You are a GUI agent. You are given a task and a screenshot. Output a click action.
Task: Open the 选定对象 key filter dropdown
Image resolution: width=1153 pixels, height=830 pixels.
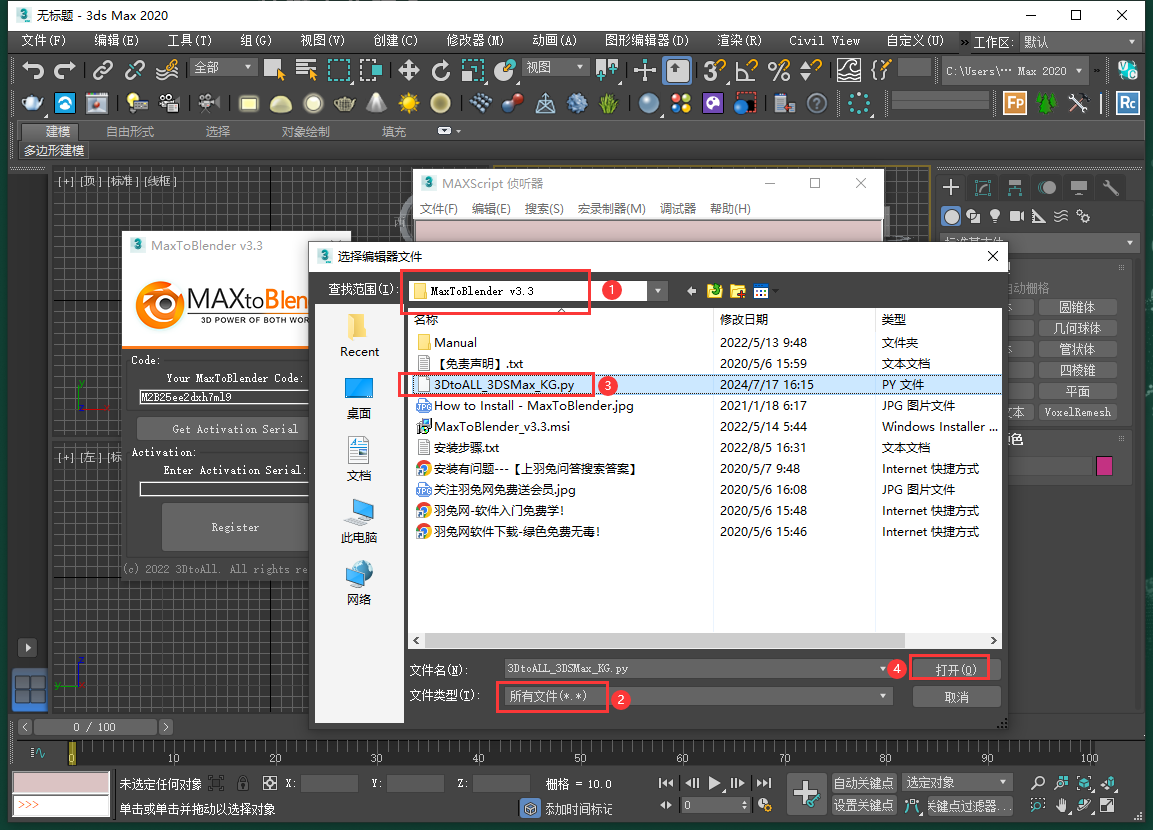point(957,782)
